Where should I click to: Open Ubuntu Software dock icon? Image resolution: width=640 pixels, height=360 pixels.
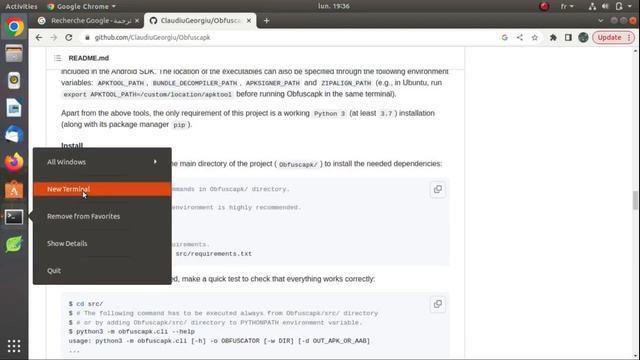(14, 189)
